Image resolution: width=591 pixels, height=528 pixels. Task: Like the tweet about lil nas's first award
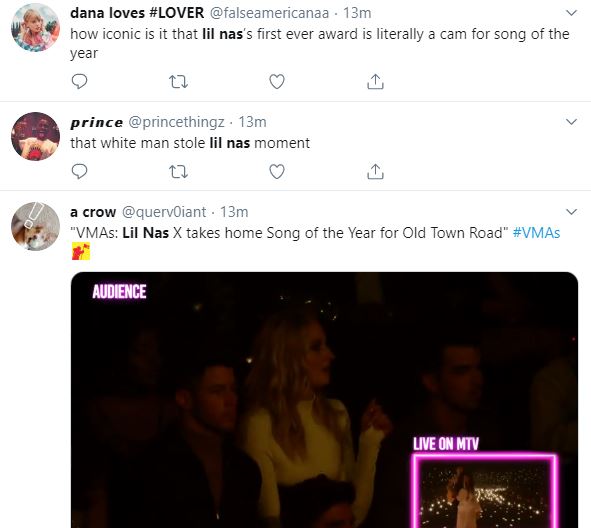(x=277, y=81)
